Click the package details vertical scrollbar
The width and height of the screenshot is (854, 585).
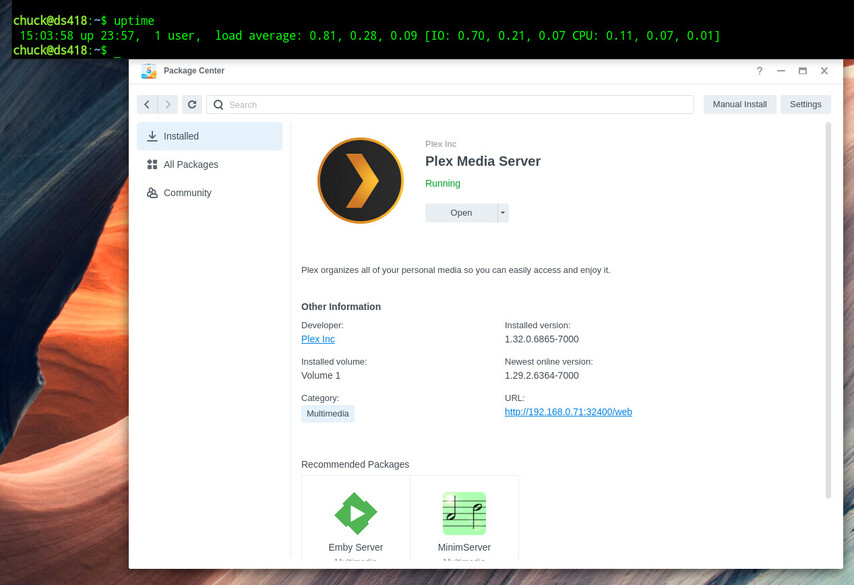pos(828,310)
